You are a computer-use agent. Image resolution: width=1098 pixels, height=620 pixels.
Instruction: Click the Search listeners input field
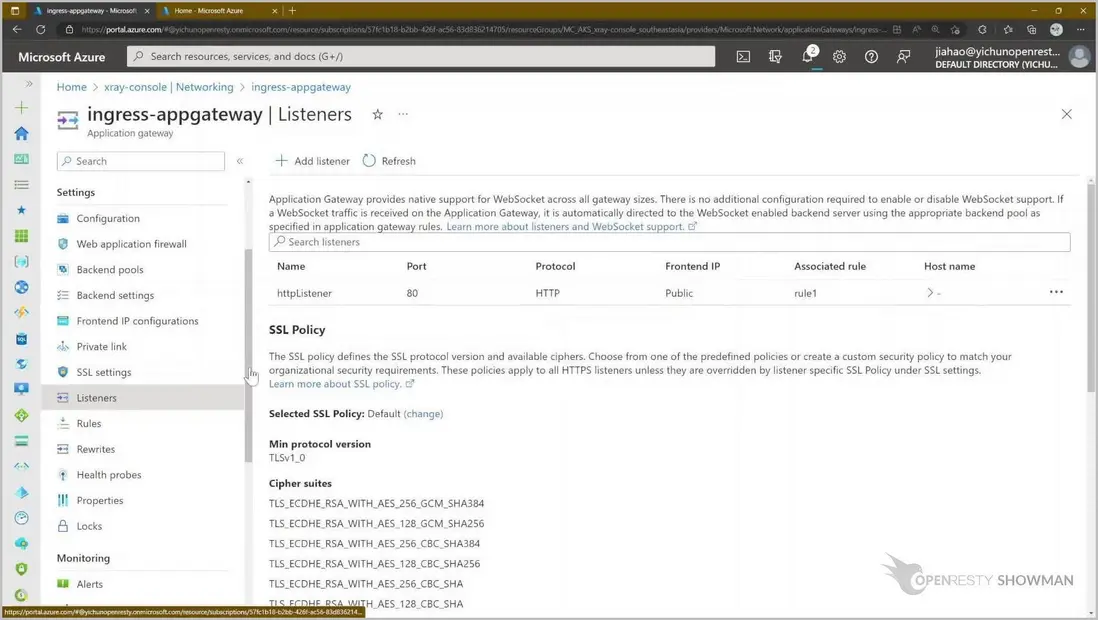tap(670, 242)
